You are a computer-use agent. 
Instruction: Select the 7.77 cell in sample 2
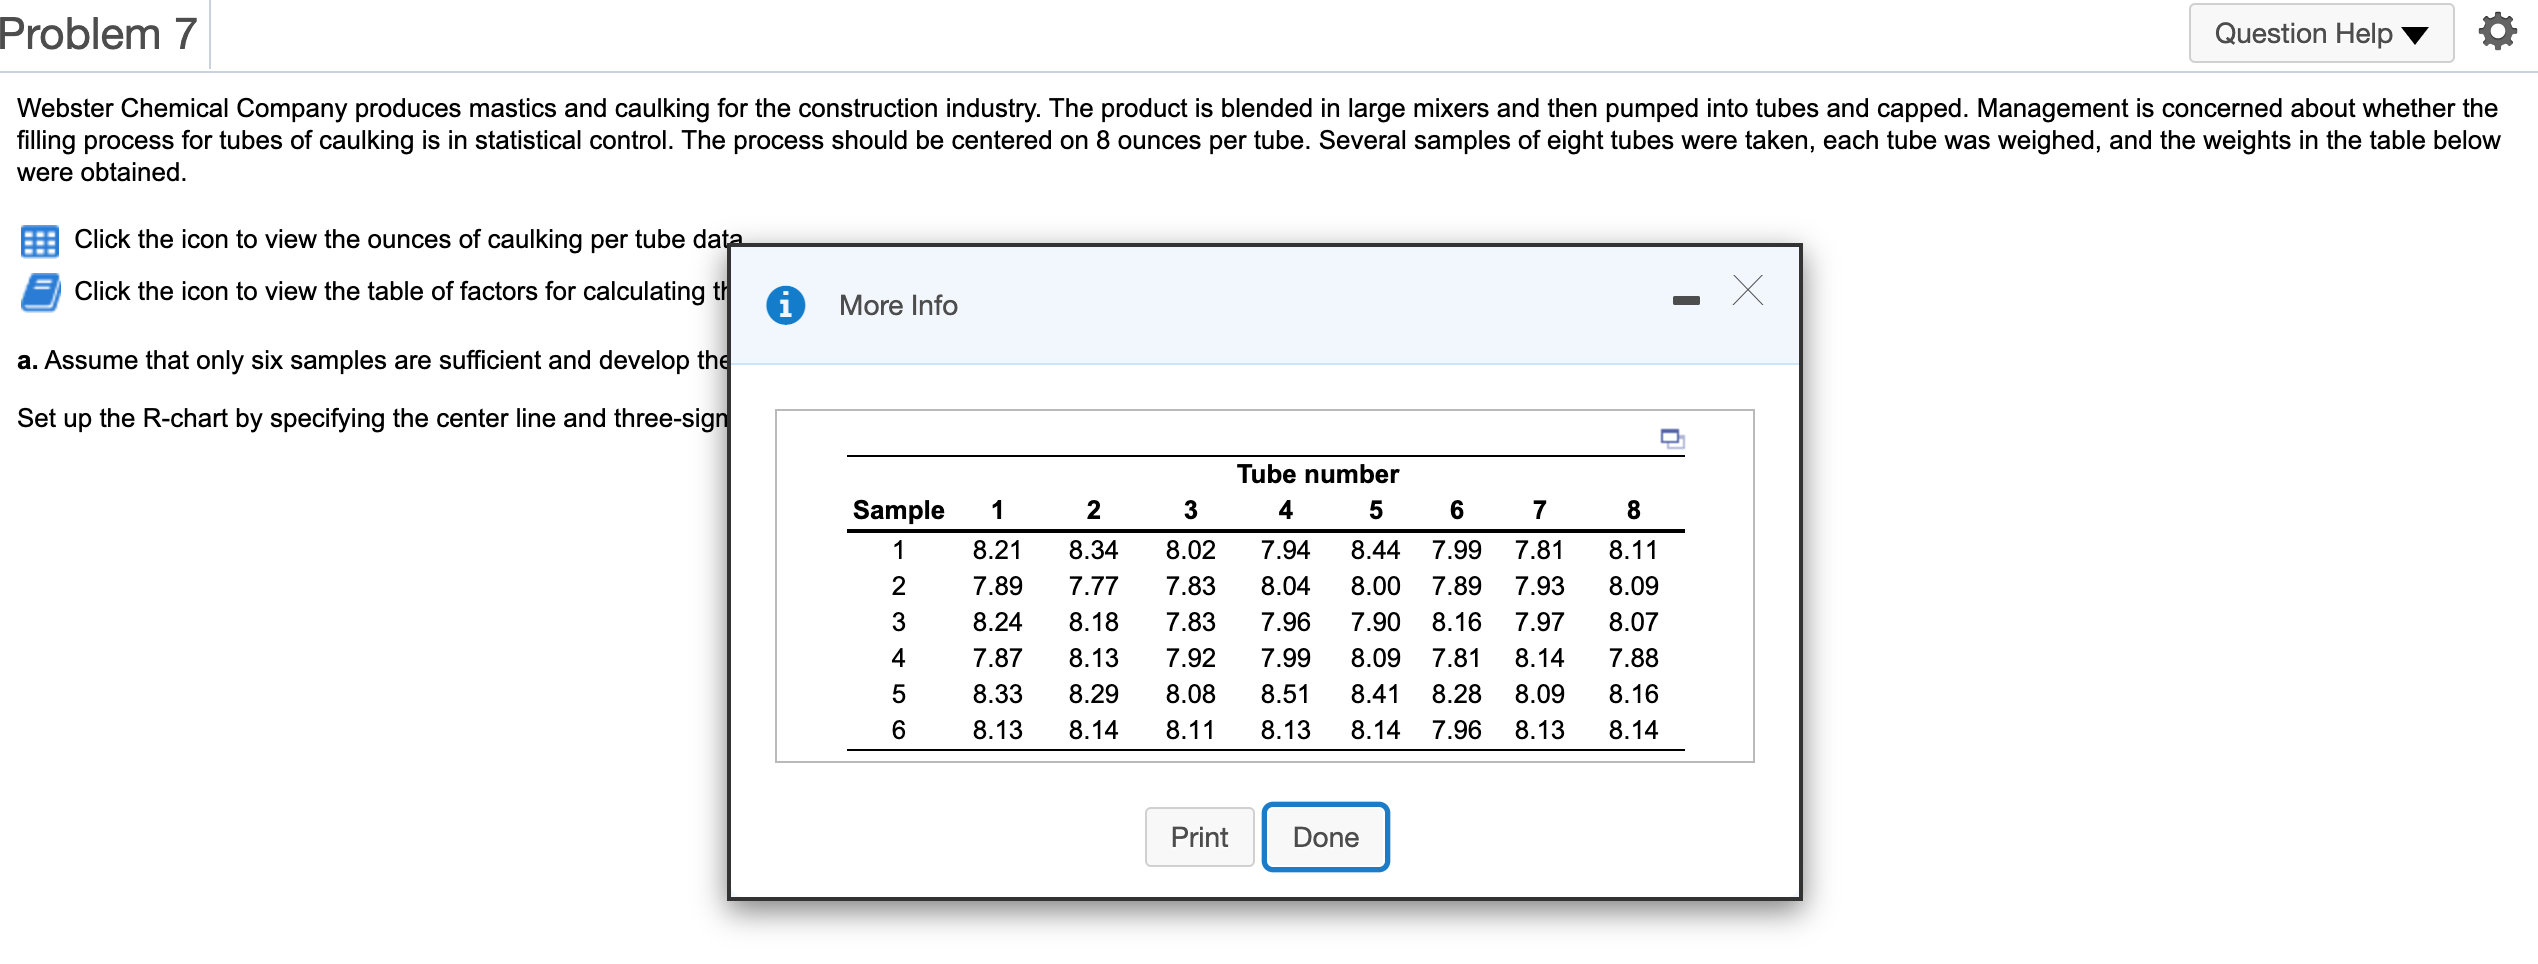[x=1093, y=586]
